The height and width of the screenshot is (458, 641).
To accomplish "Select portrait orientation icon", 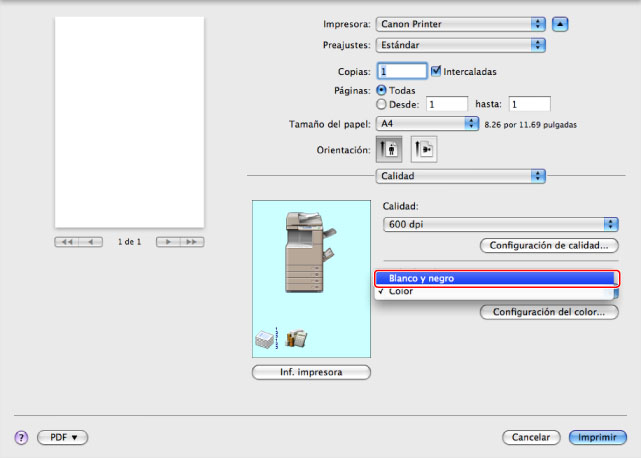I will [x=388, y=149].
